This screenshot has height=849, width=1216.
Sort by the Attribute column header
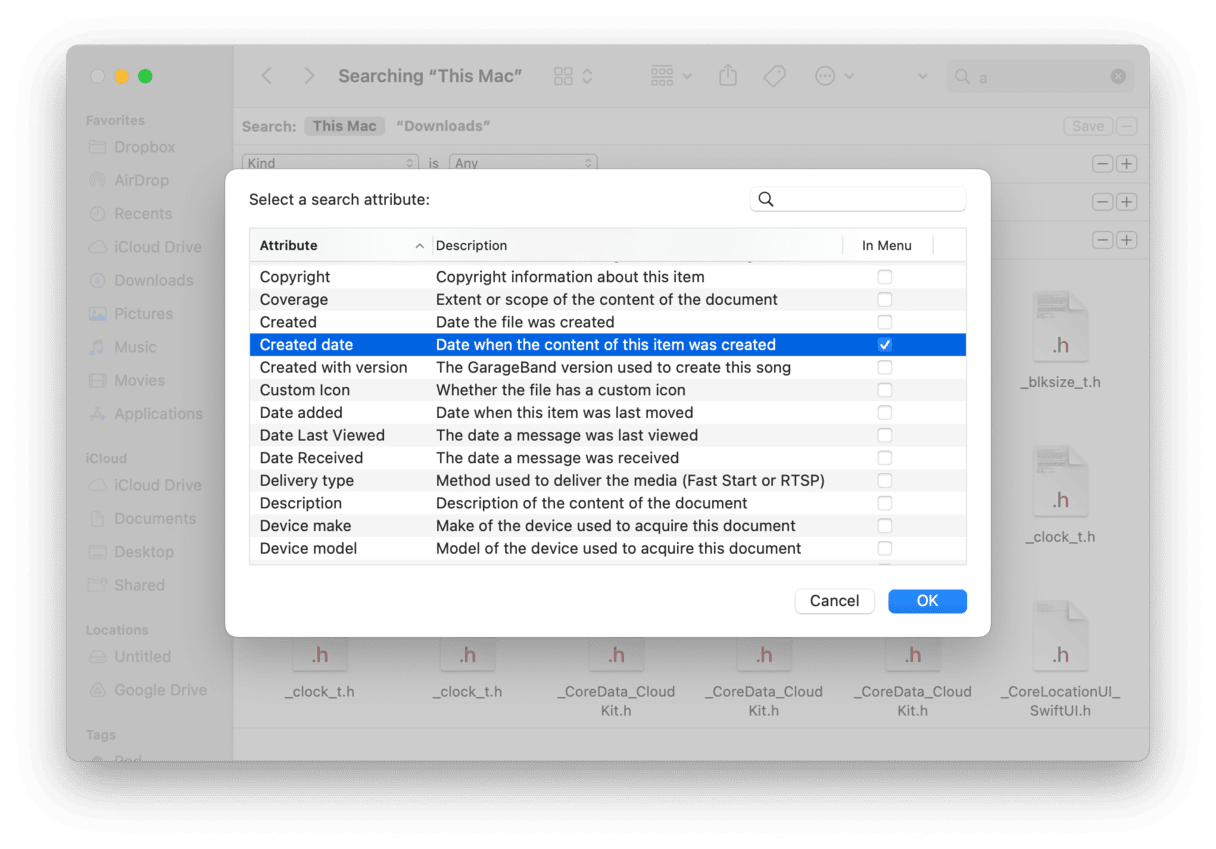coord(340,245)
